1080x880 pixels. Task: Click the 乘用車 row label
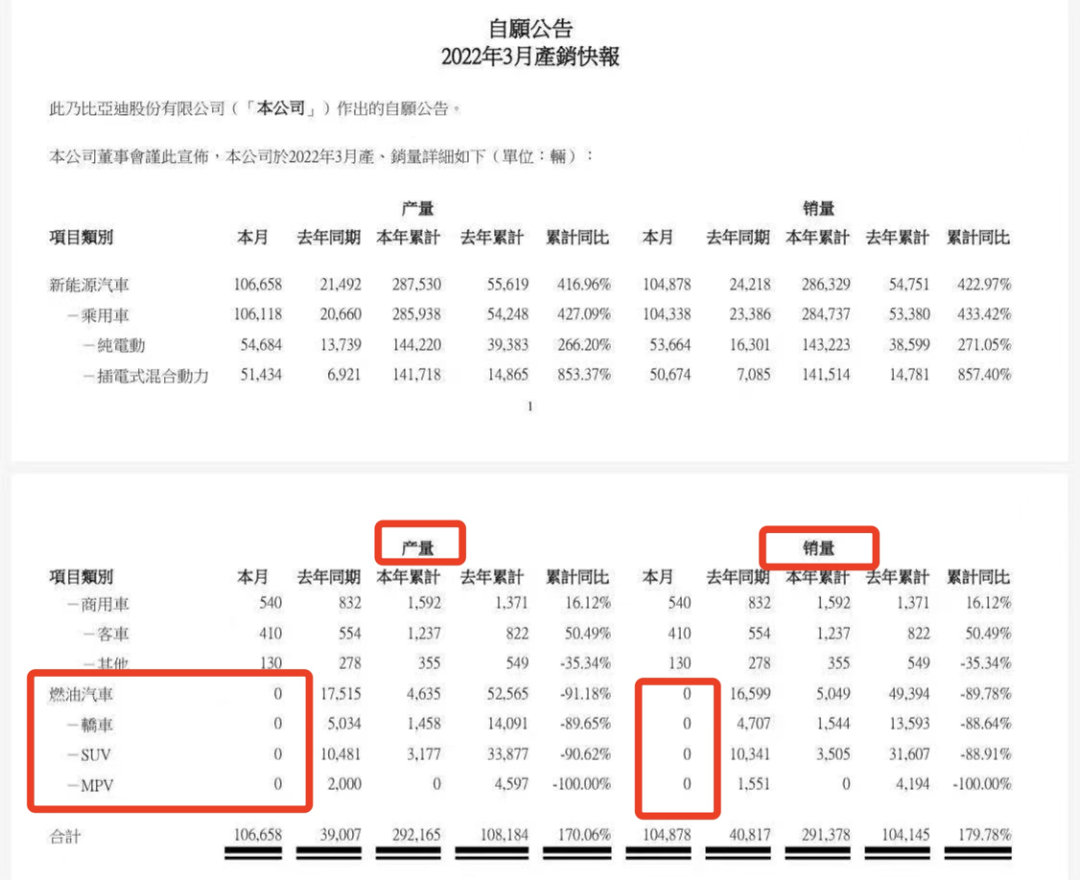pos(105,315)
